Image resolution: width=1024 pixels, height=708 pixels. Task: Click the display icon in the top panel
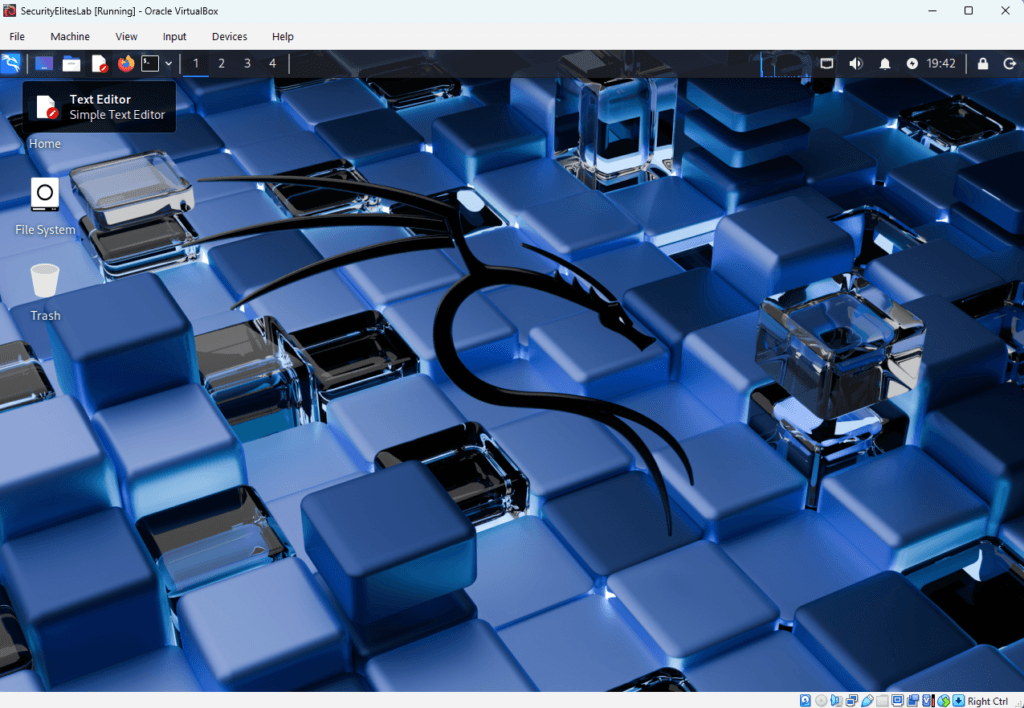pyautogui.click(x=827, y=63)
